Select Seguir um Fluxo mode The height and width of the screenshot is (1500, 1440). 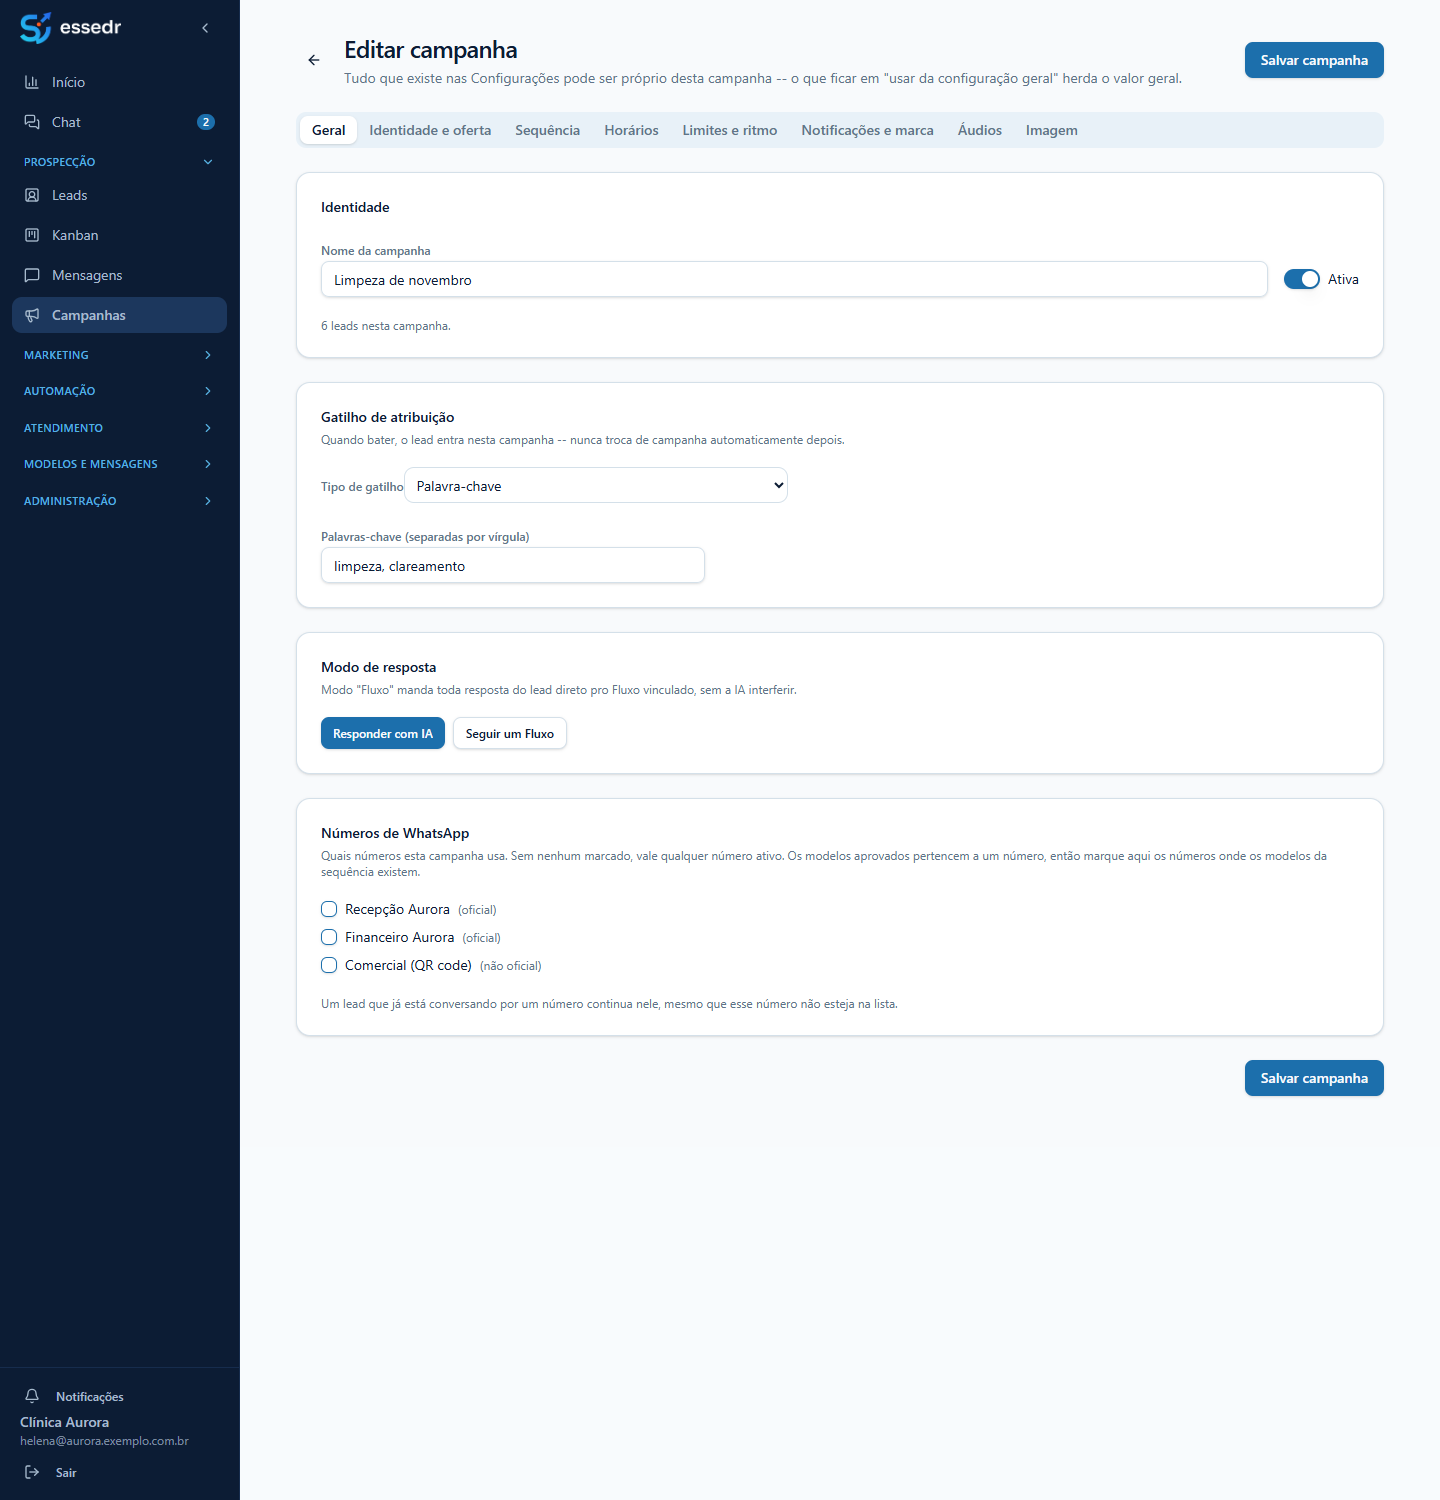510,733
